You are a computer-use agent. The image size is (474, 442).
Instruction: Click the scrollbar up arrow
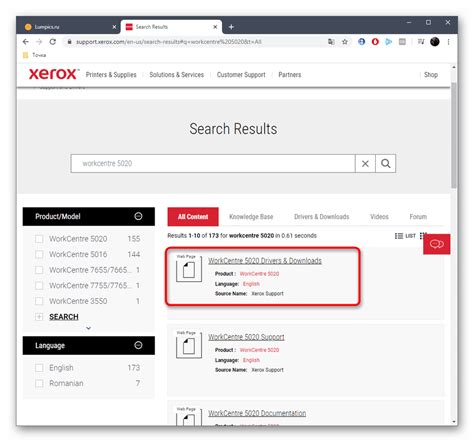tap(454, 67)
